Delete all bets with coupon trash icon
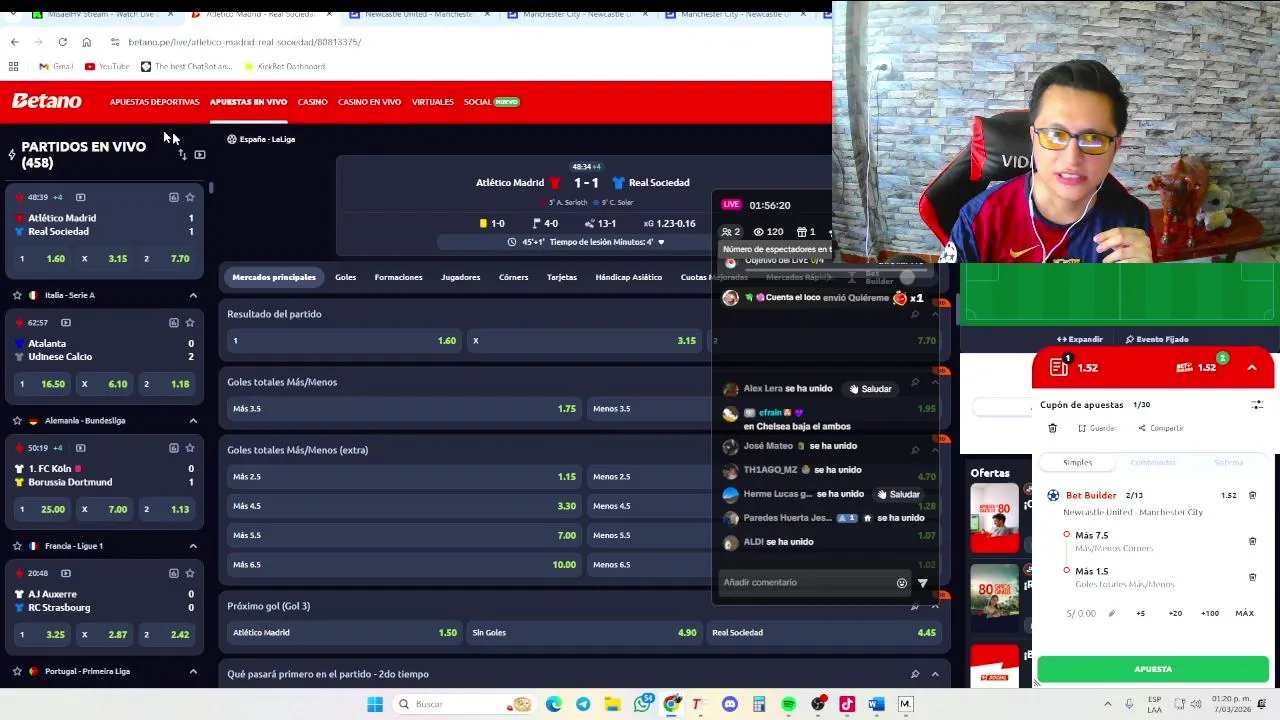This screenshot has width=1280, height=720. [1052, 428]
